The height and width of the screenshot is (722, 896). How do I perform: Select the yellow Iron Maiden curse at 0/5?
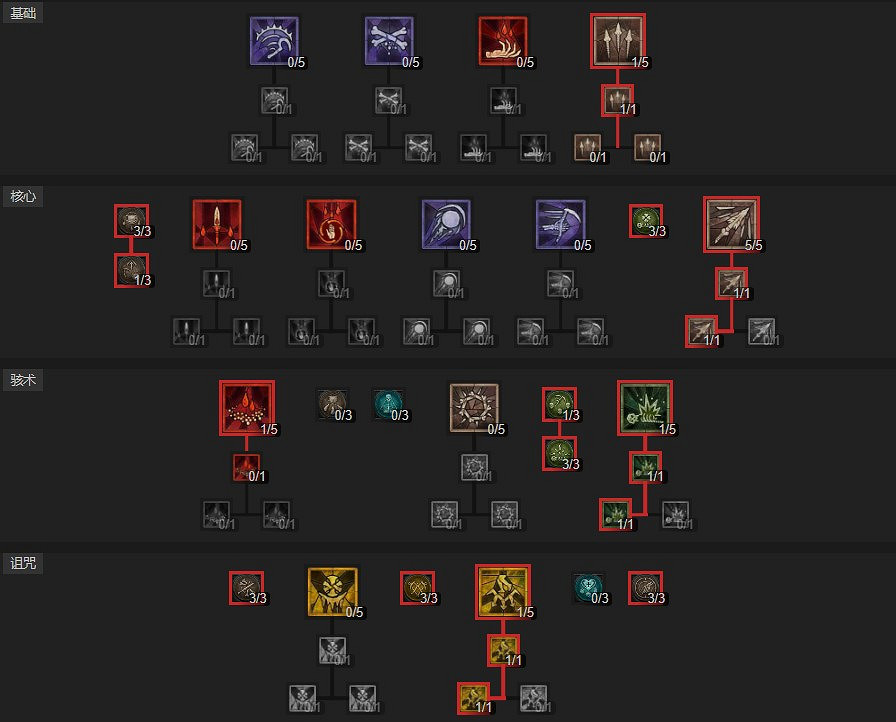[x=333, y=592]
